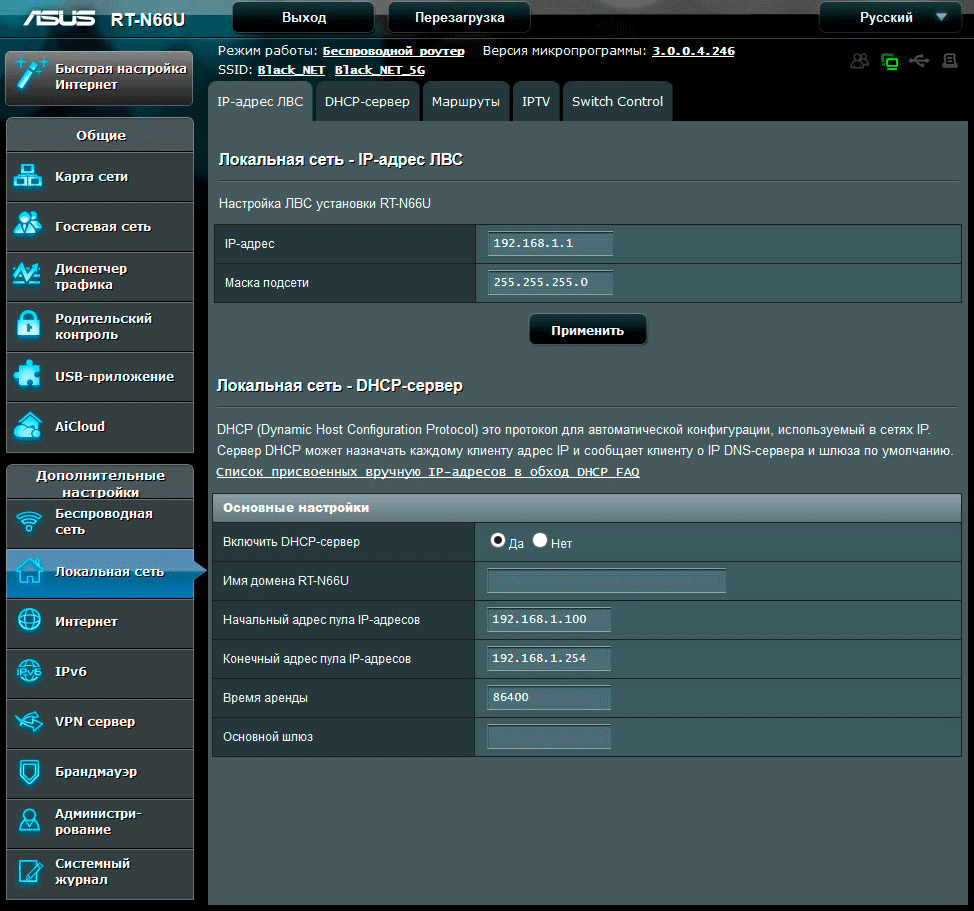Click the AiCloud cloud icon
This screenshot has width=974, height=911.
28,426
